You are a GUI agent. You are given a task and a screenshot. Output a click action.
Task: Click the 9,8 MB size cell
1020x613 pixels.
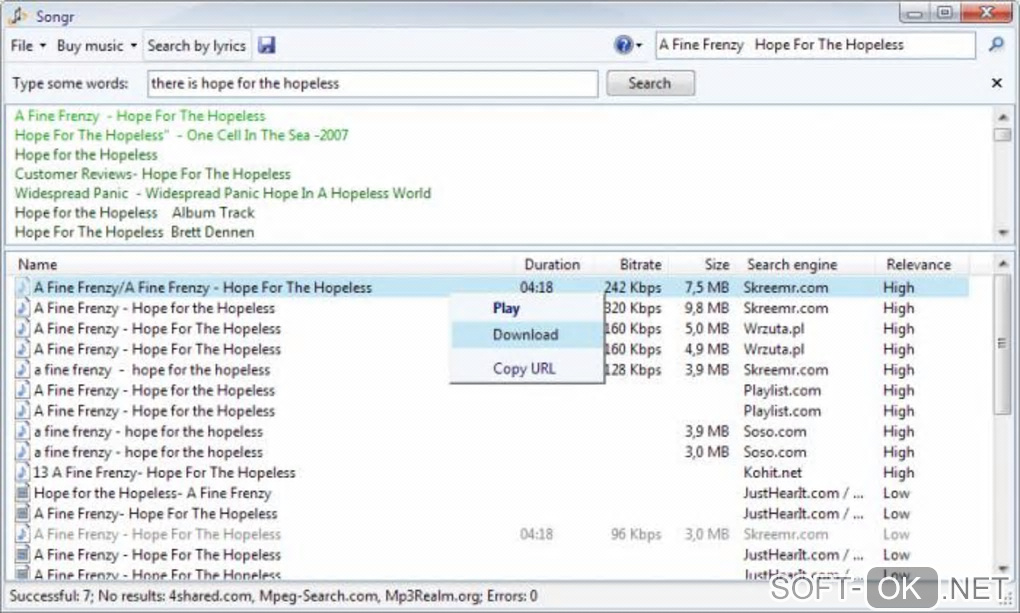tap(706, 308)
